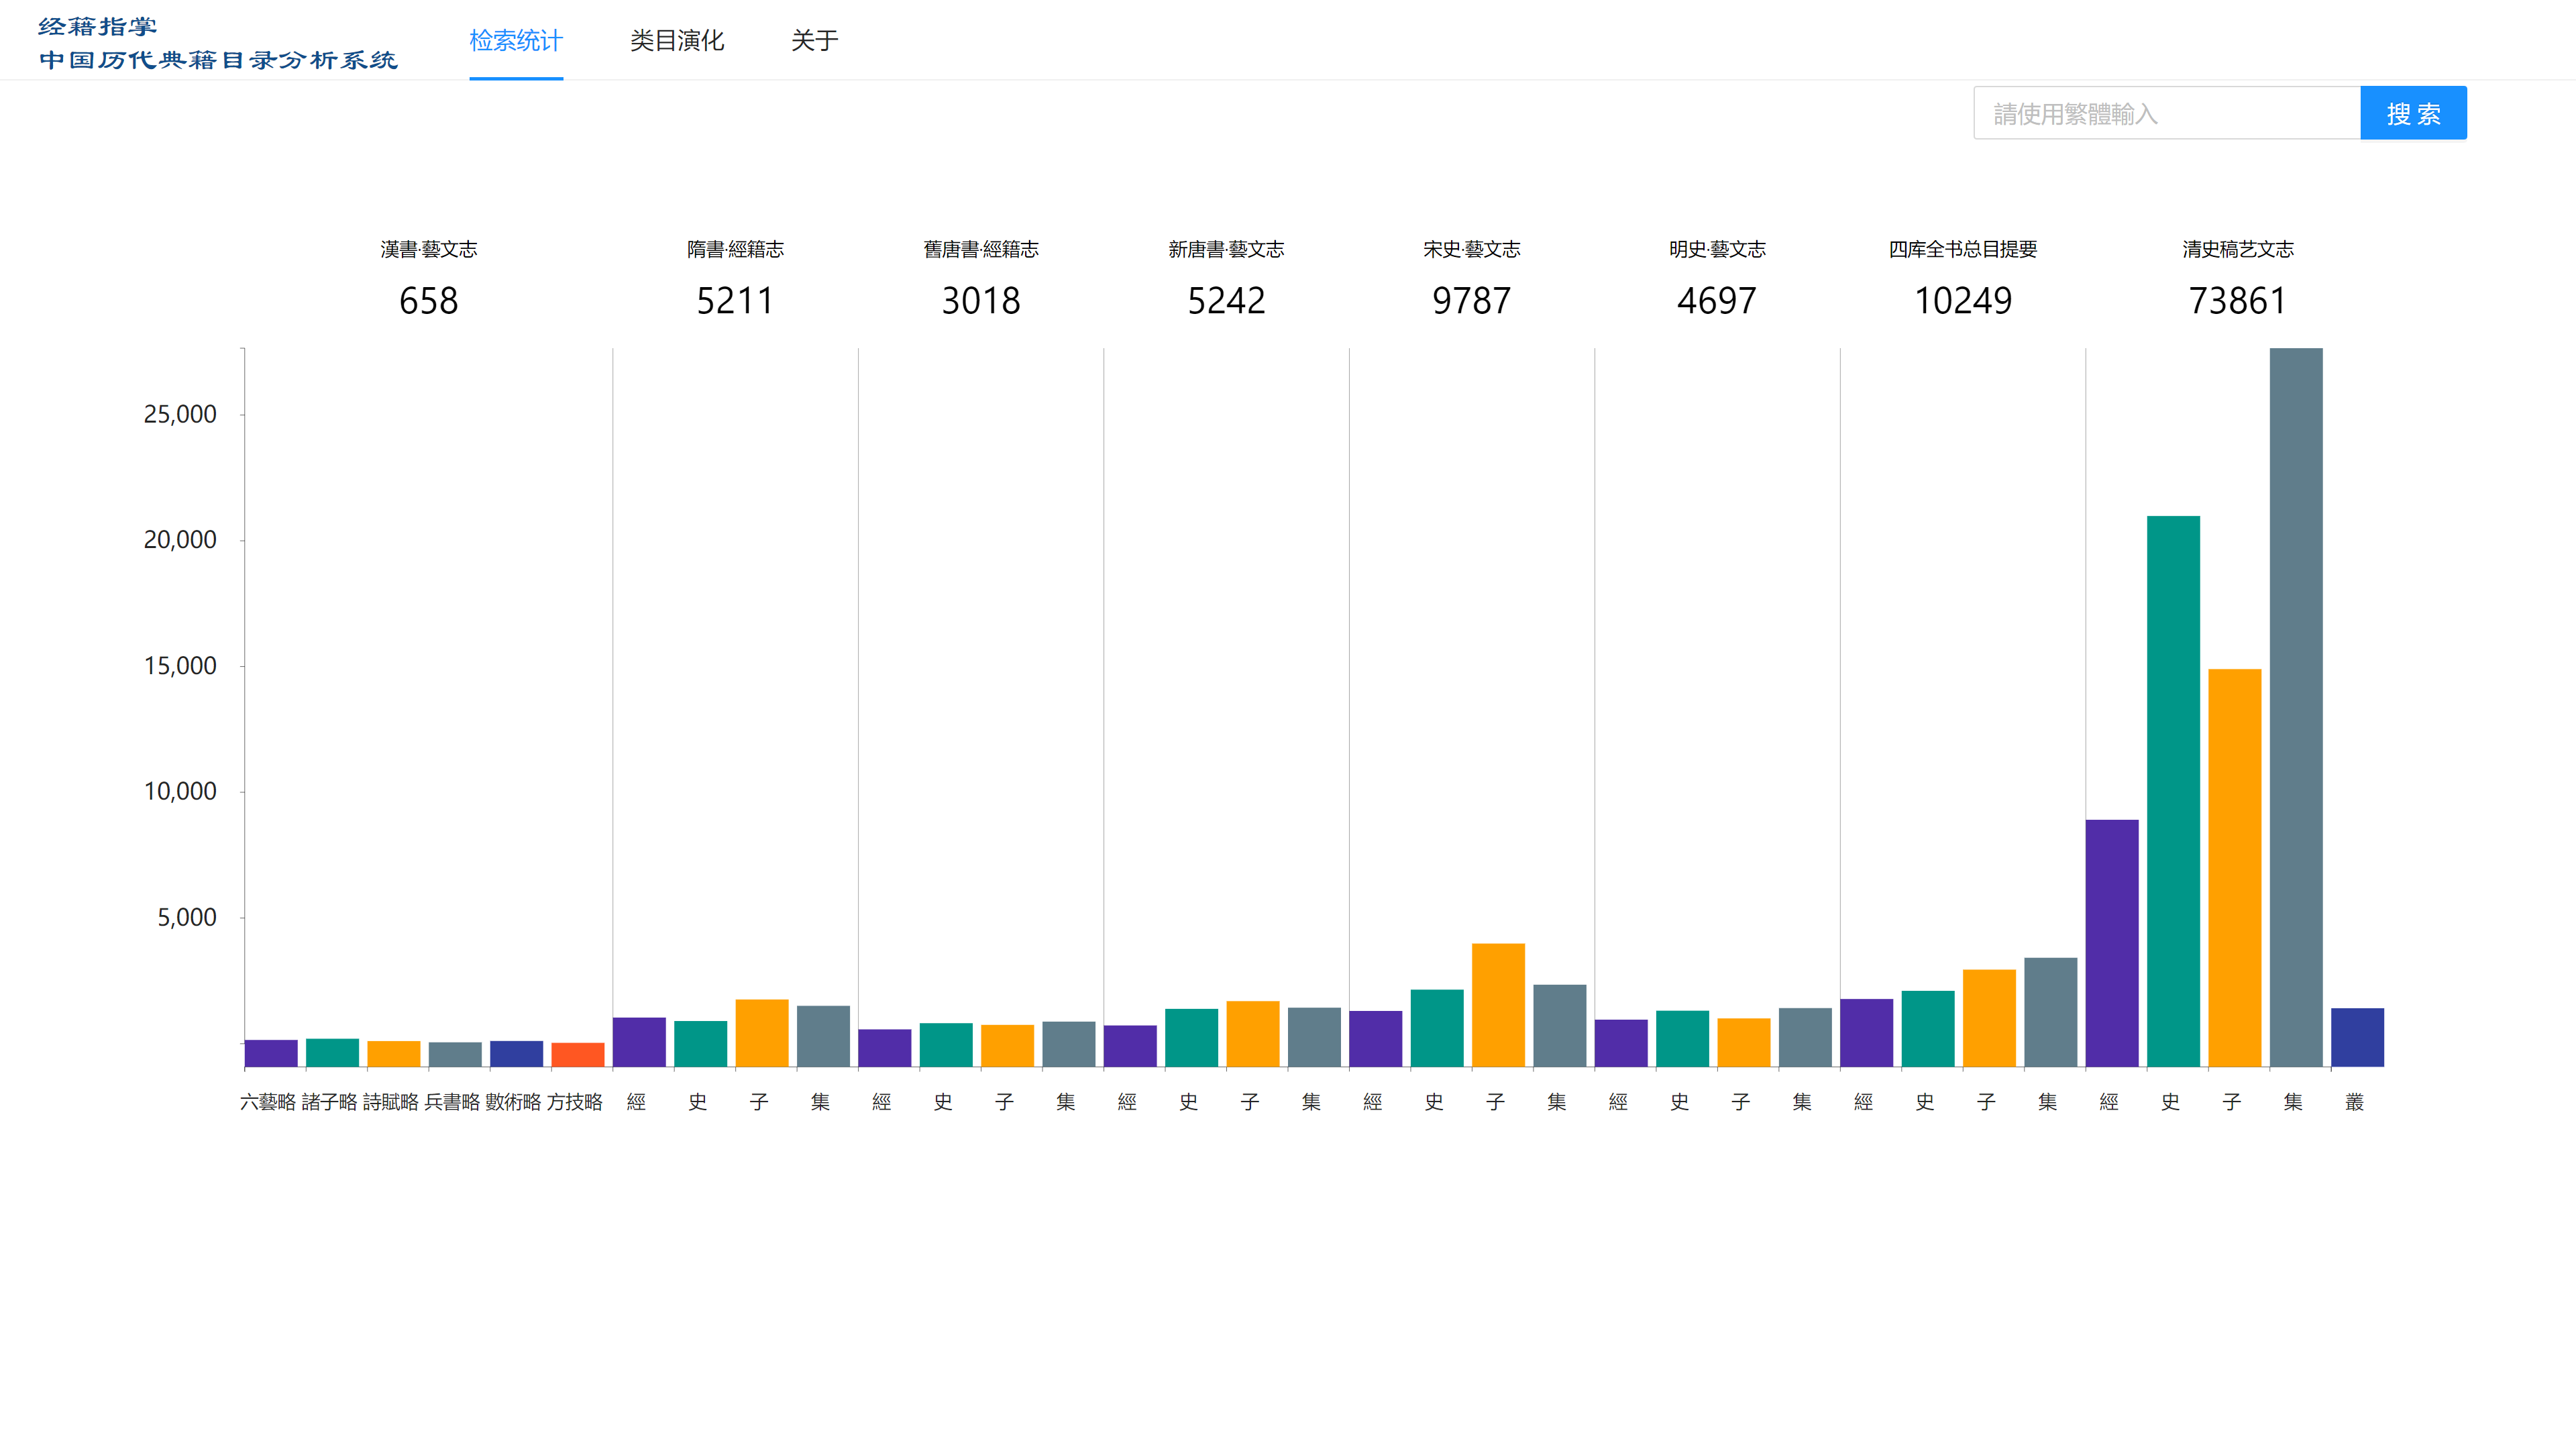Open the 类目演化 tab

[x=677, y=41]
